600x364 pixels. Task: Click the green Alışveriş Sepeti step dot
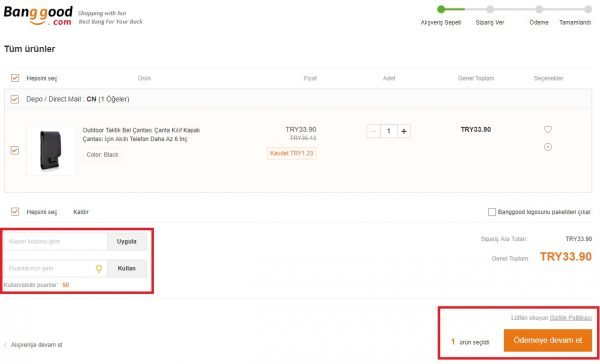441,9
